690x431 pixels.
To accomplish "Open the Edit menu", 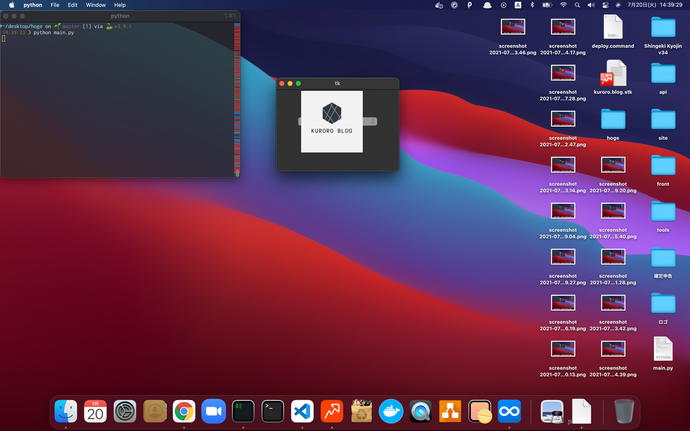I will coord(73,5).
